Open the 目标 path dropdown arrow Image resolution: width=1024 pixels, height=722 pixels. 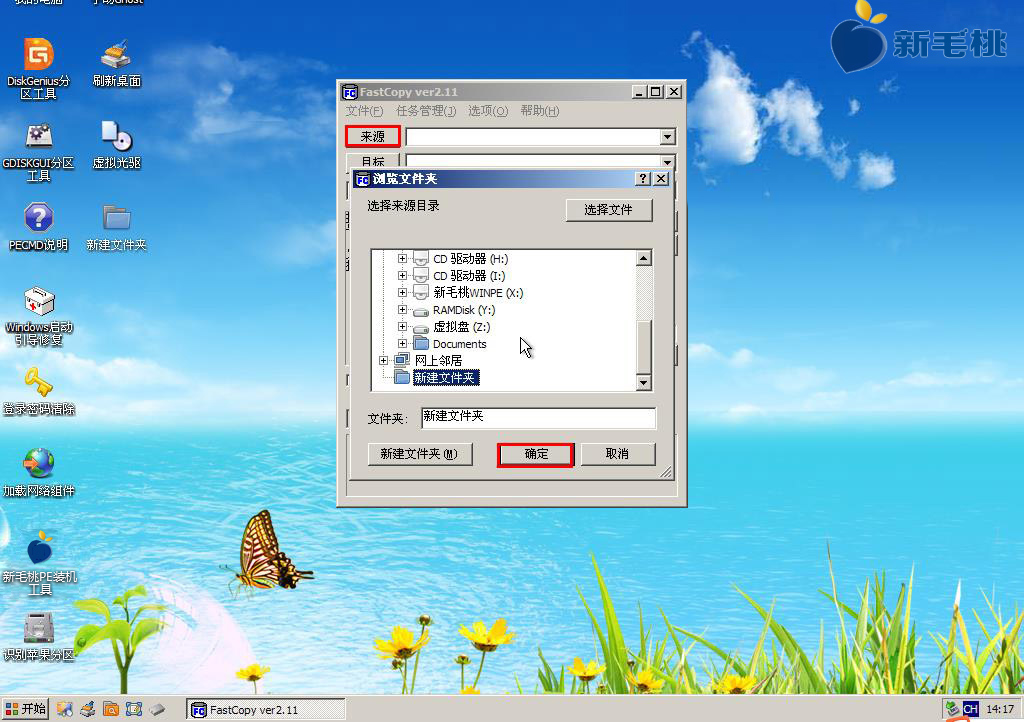tap(667, 162)
